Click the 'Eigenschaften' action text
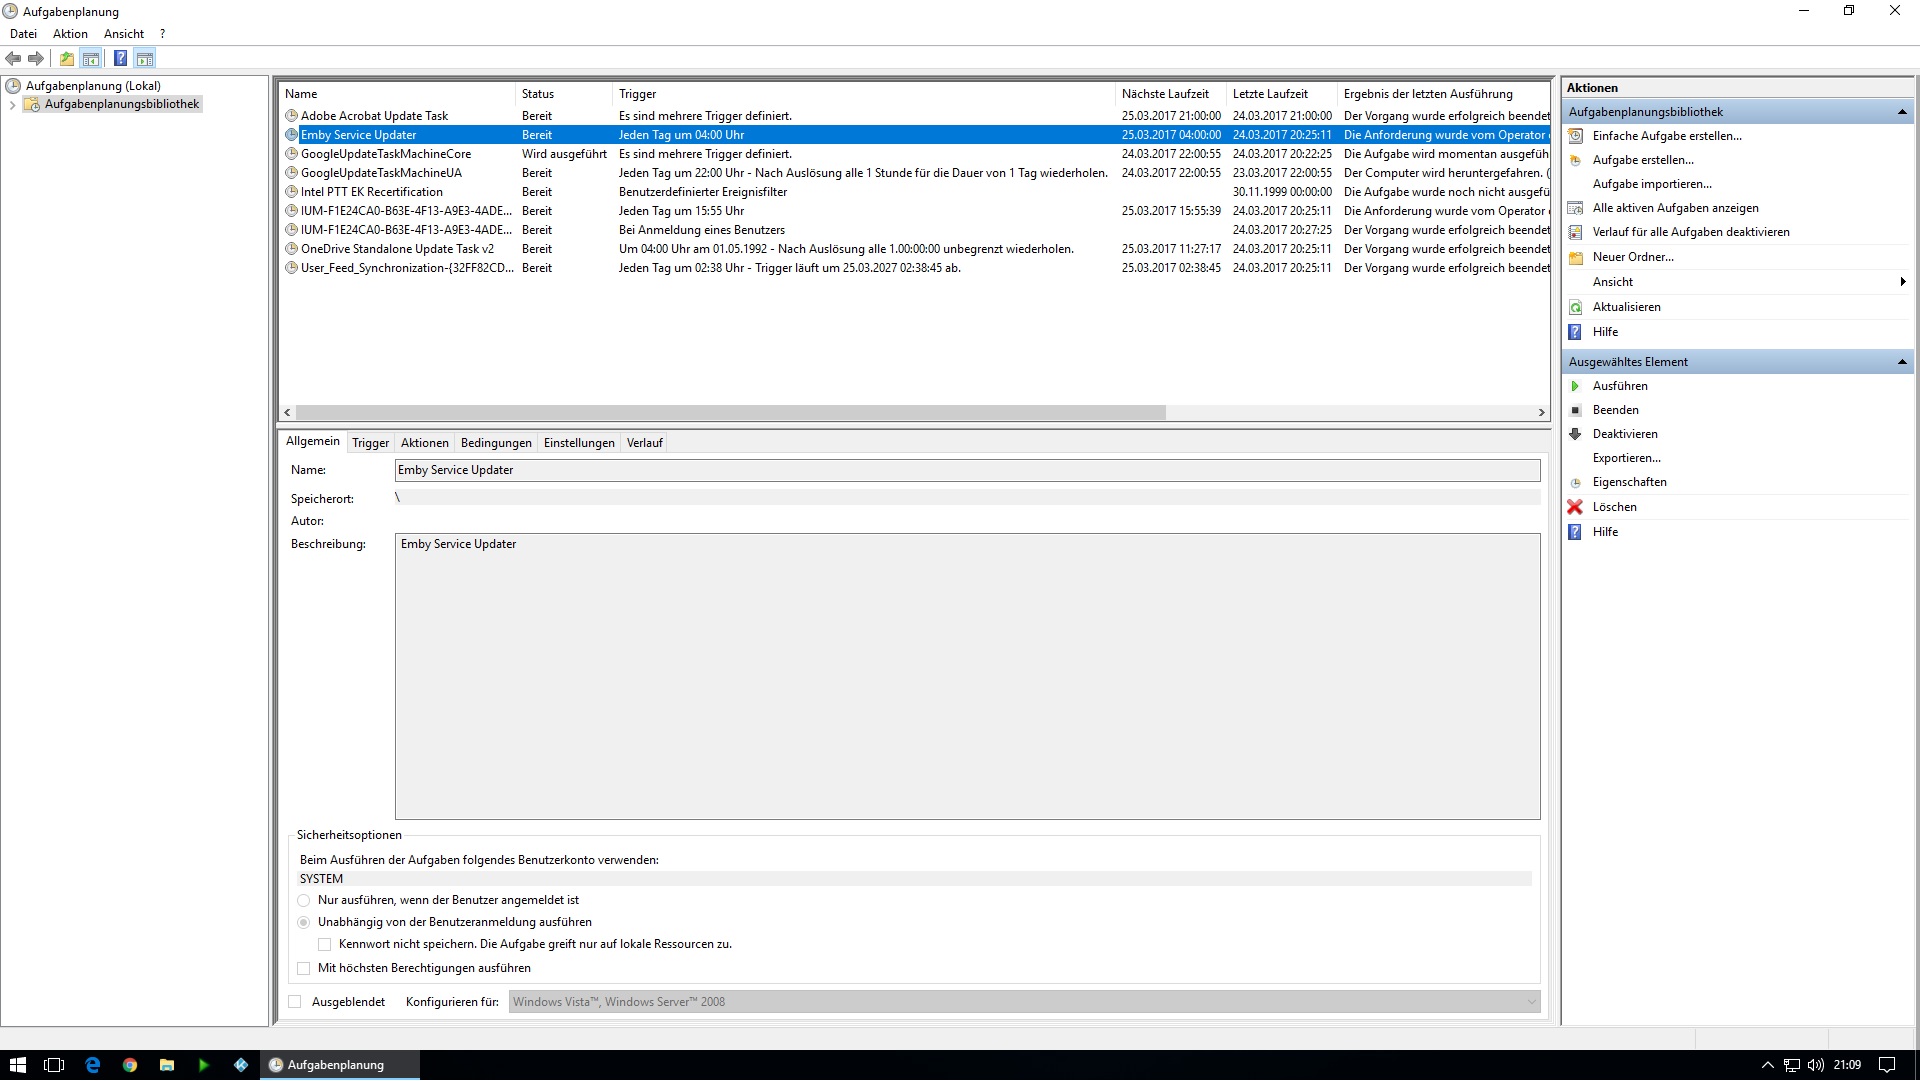Image resolution: width=1920 pixels, height=1081 pixels. point(1630,482)
